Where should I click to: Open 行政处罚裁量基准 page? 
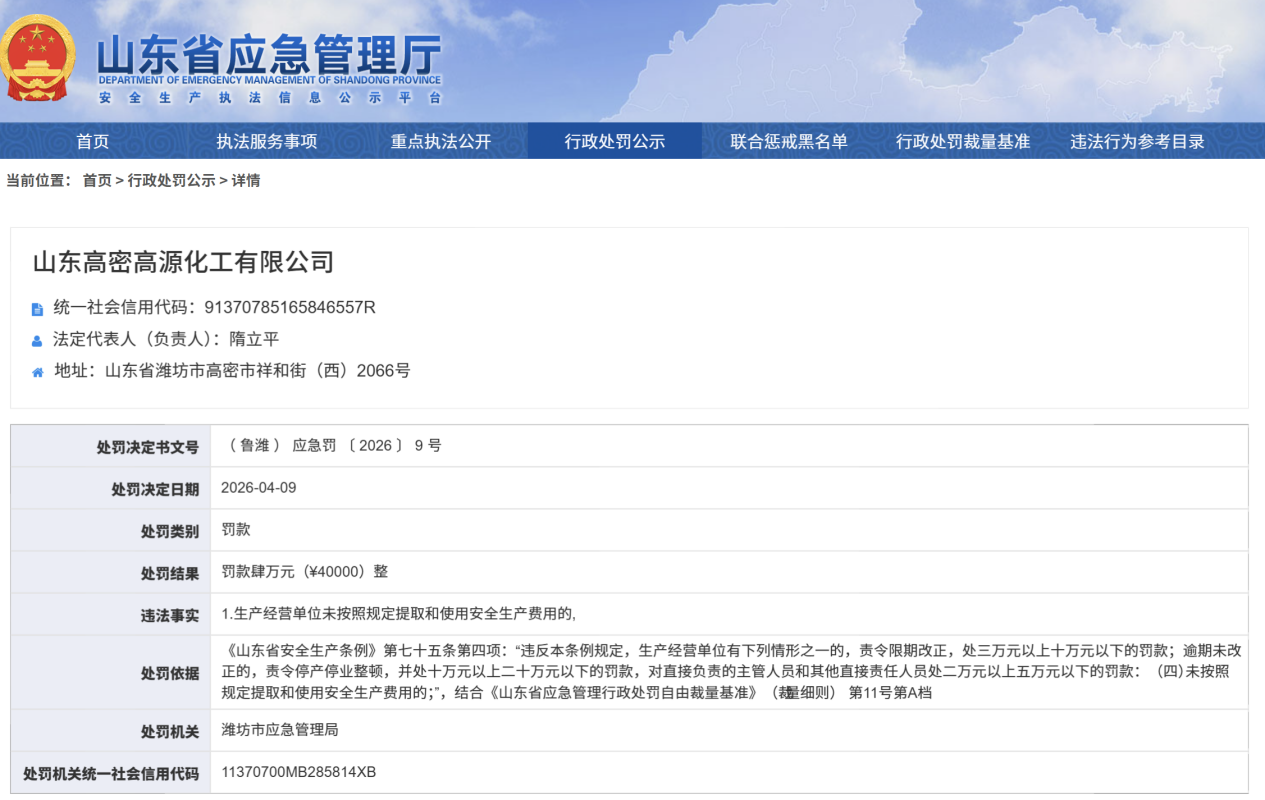[x=962, y=141]
